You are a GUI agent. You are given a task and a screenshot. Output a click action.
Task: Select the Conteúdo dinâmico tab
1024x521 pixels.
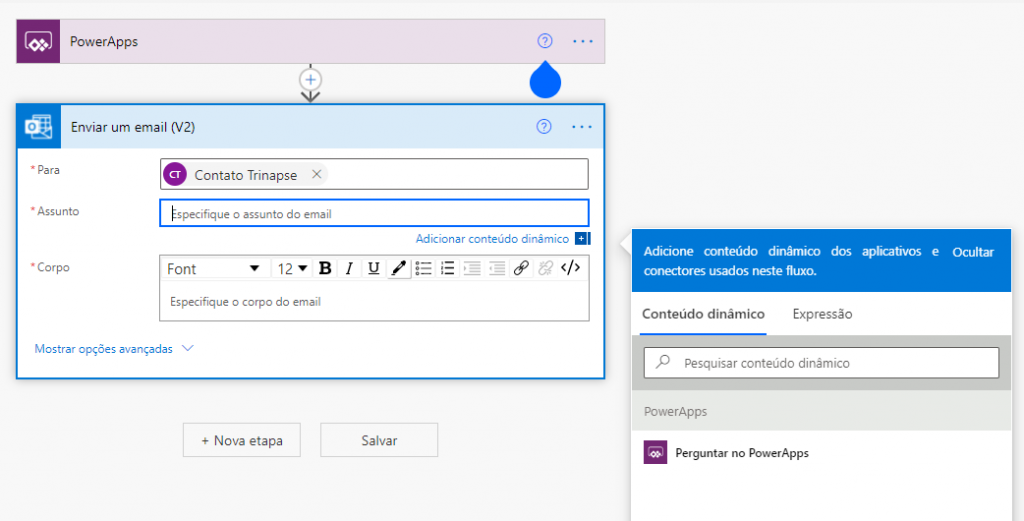click(703, 314)
